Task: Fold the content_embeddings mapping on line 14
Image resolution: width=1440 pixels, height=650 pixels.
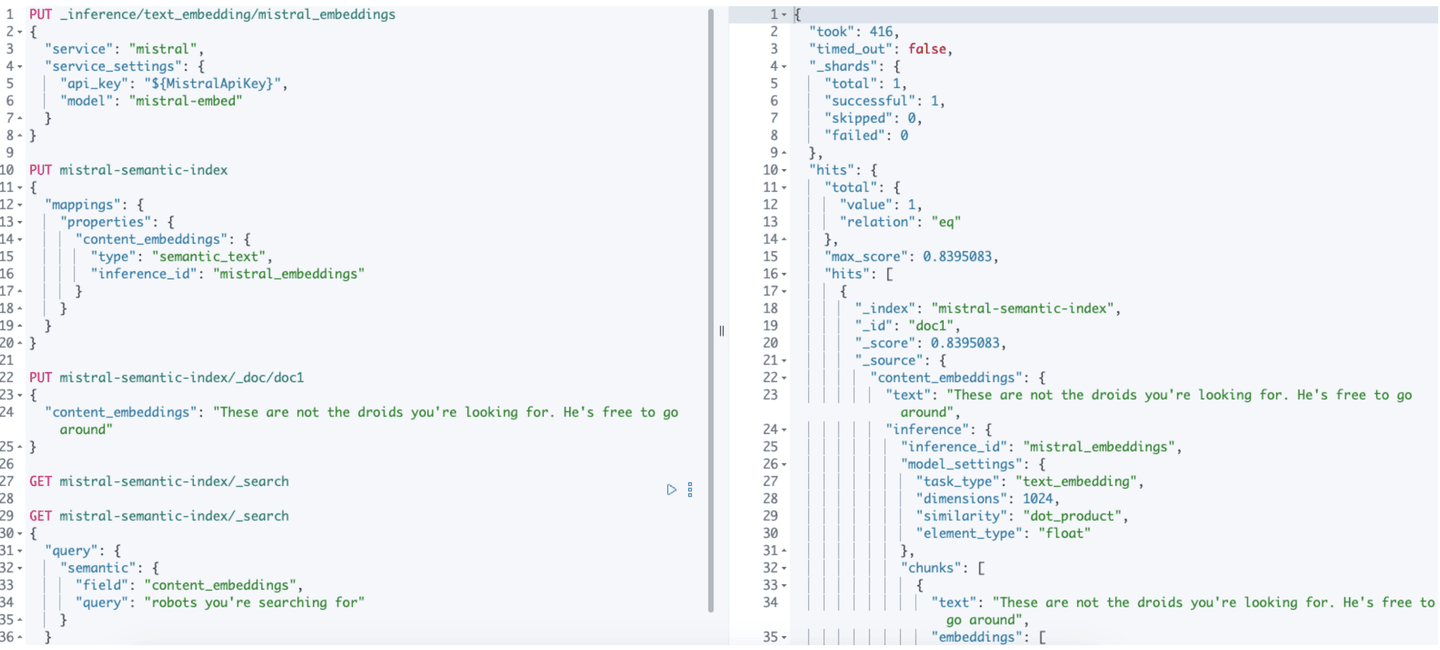Action: tap(21, 239)
